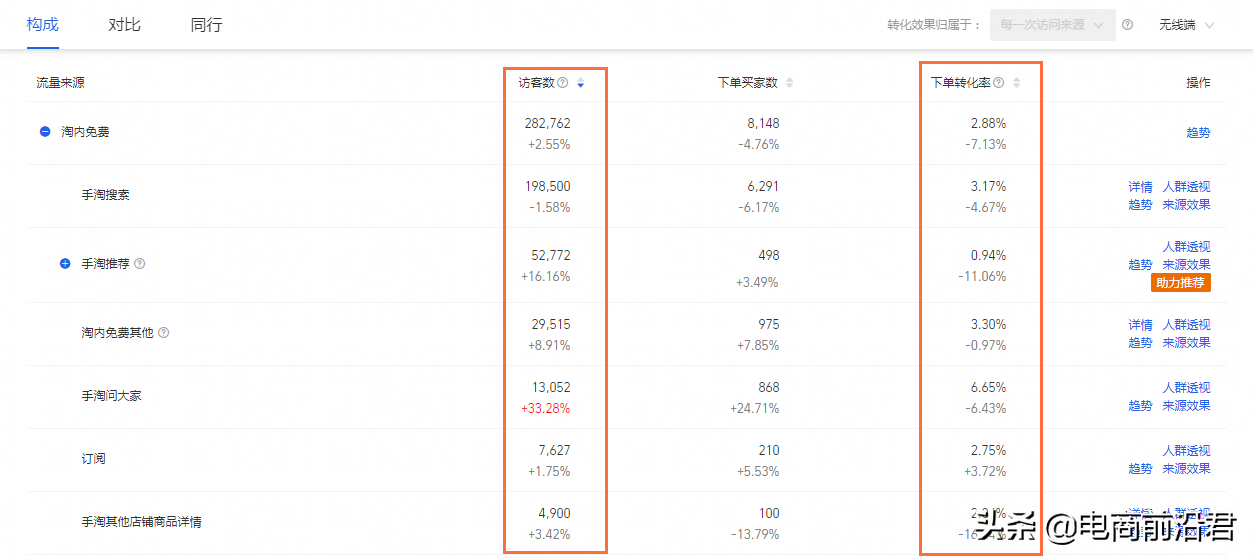Image resolution: width=1253 pixels, height=559 pixels.
Task: Expand the 手淘推荐 row plus icon
Action: pos(65,264)
